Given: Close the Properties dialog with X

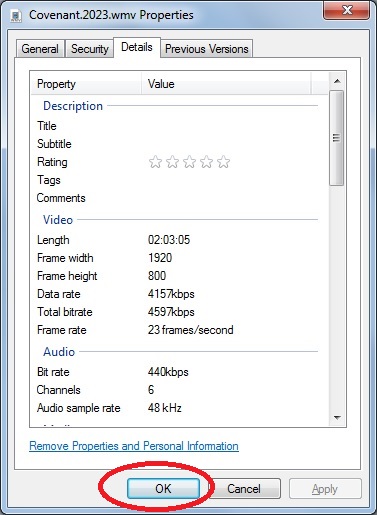Looking at the screenshot, I should pos(347,10).
